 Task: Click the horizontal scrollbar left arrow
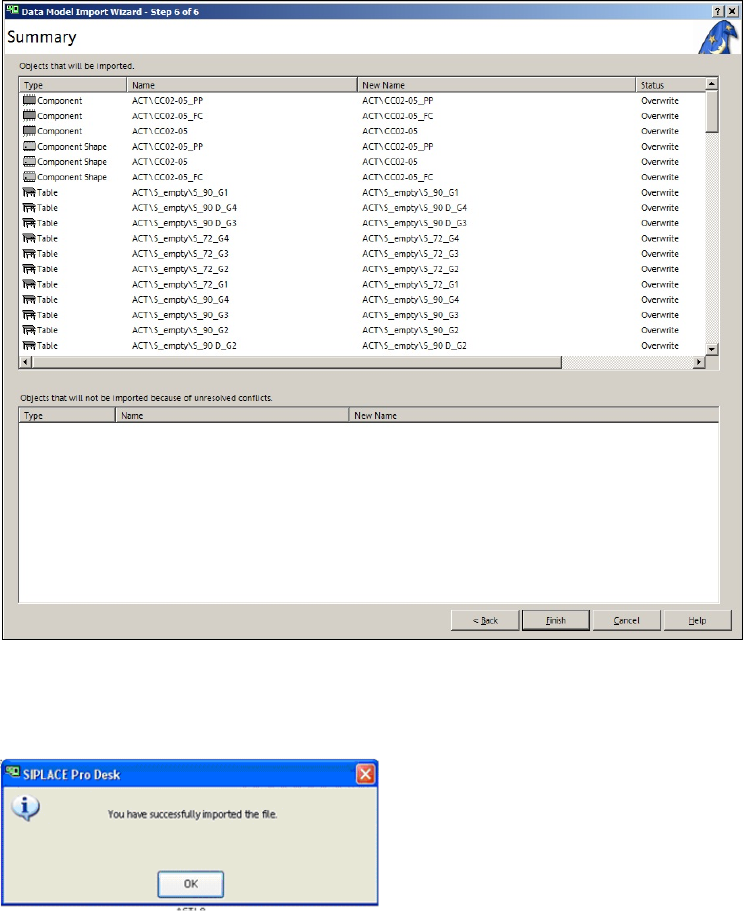click(26, 362)
